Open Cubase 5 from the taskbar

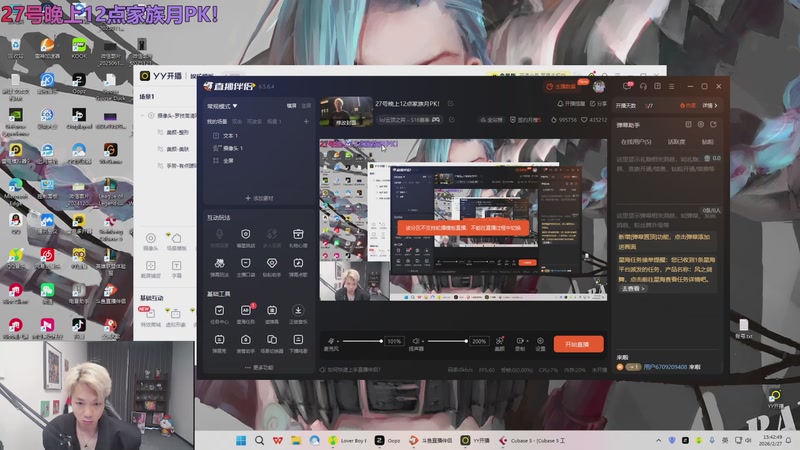point(532,440)
